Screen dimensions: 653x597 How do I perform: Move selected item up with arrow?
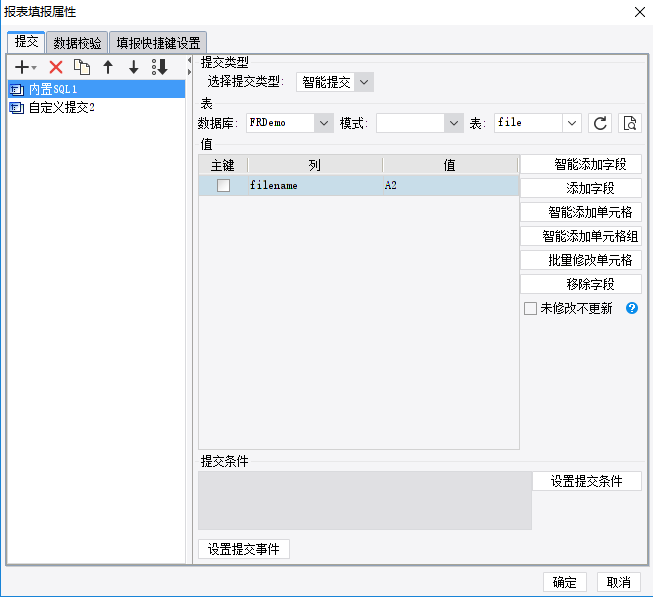pos(108,67)
